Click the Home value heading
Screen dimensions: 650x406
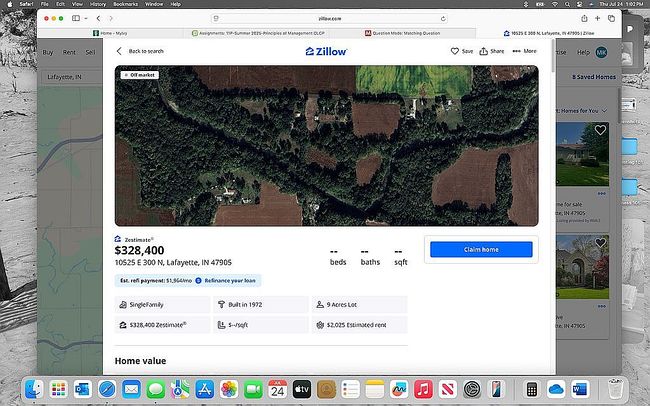click(x=140, y=361)
